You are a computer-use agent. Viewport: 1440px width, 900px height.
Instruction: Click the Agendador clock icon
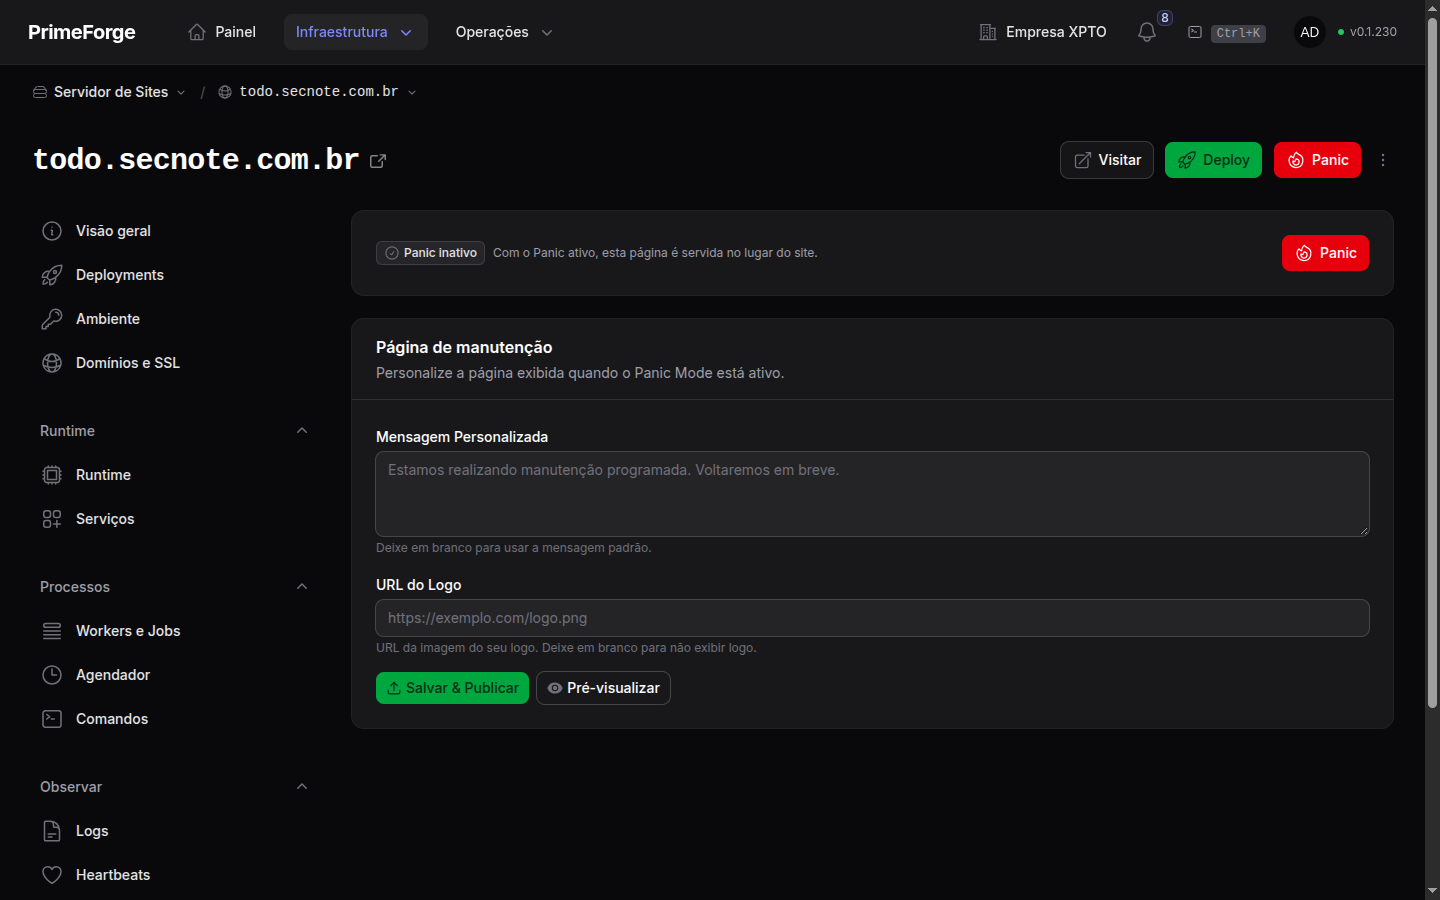click(x=52, y=675)
